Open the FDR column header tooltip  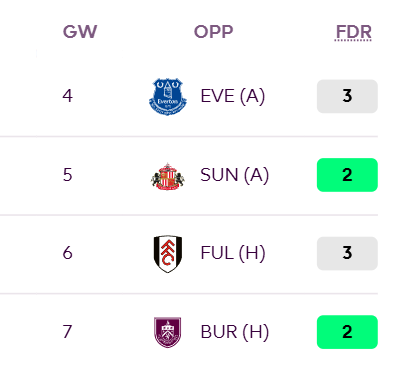click(x=353, y=32)
